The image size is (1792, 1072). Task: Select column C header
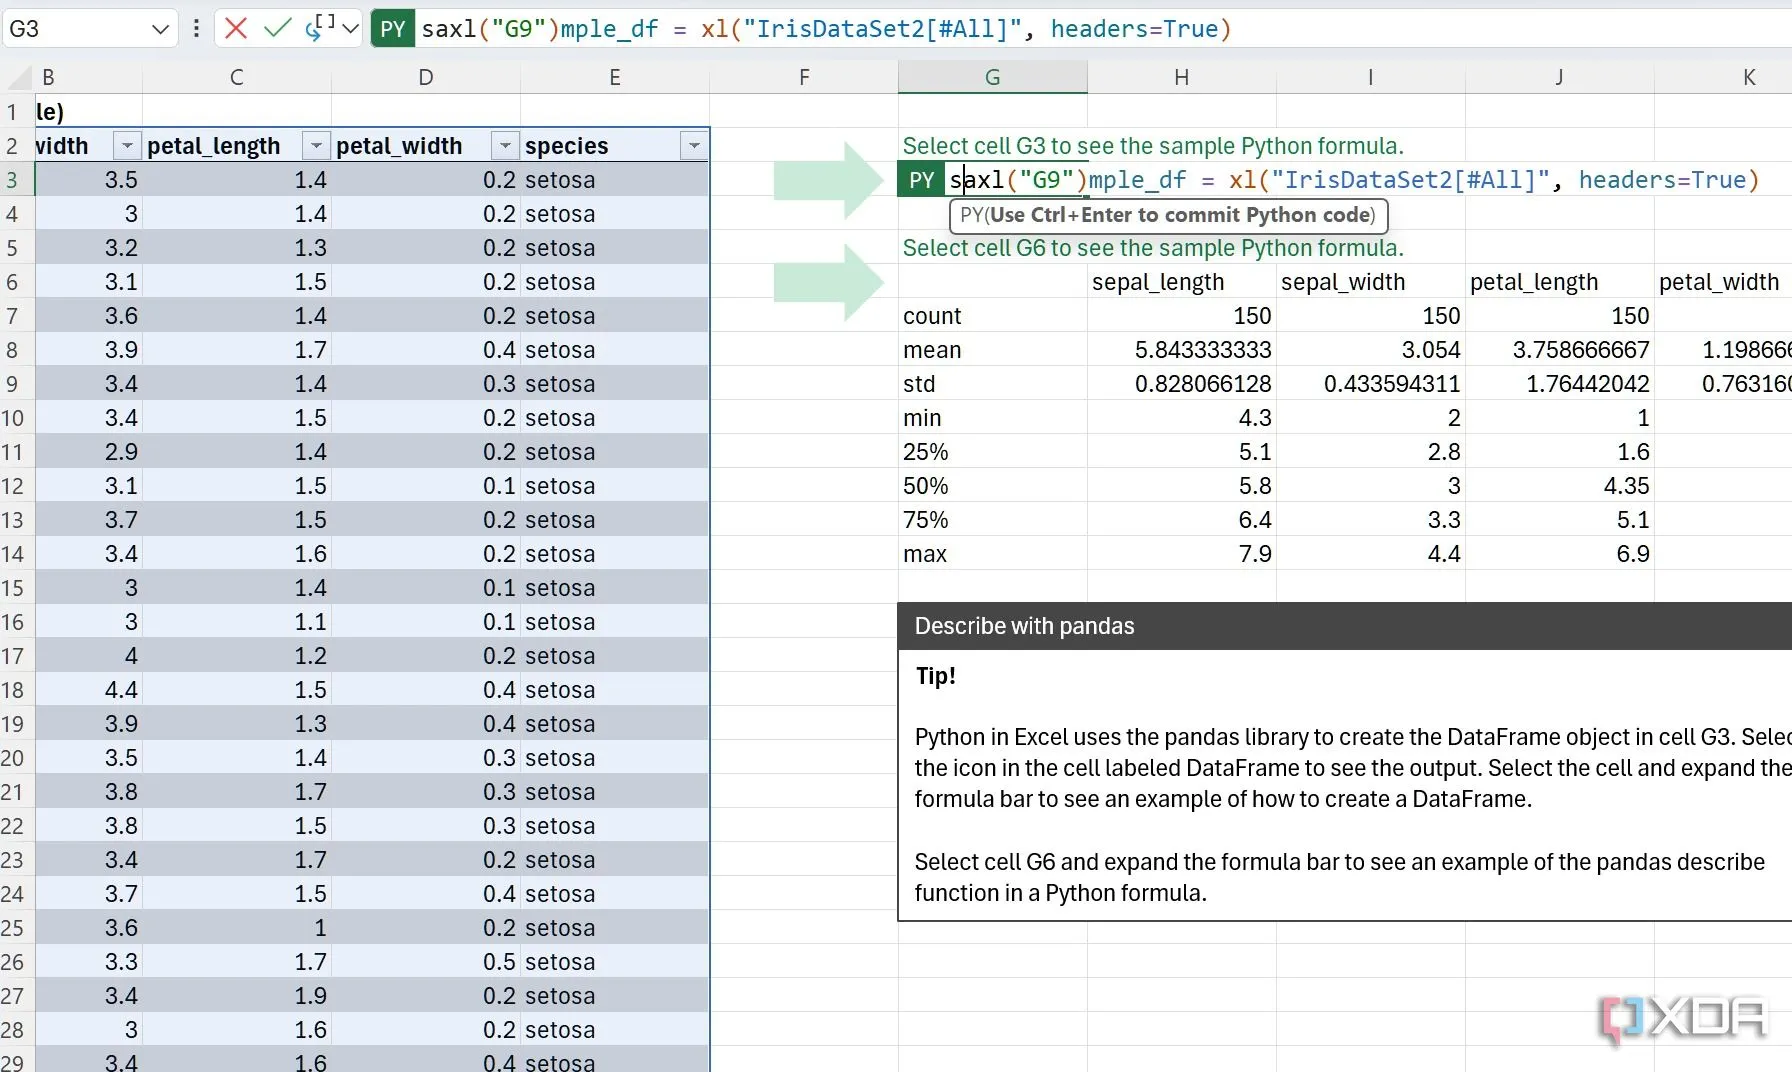pos(237,77)
